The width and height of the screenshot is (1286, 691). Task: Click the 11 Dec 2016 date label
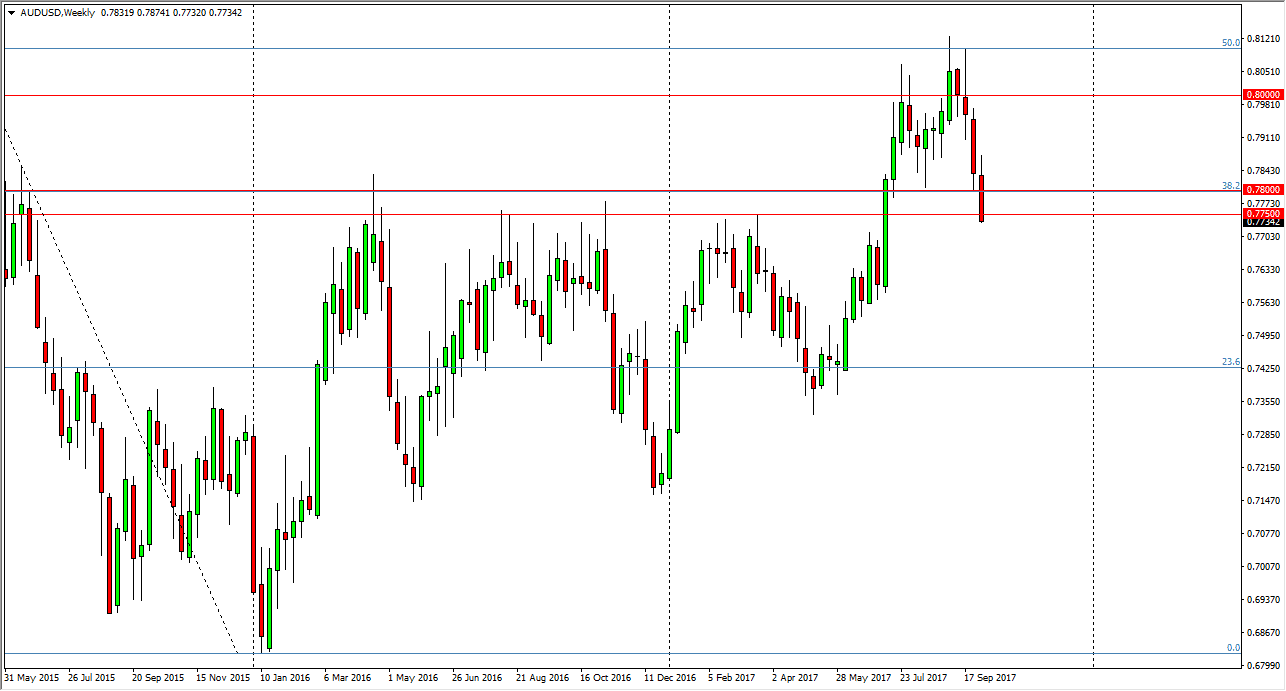point(669,677)
